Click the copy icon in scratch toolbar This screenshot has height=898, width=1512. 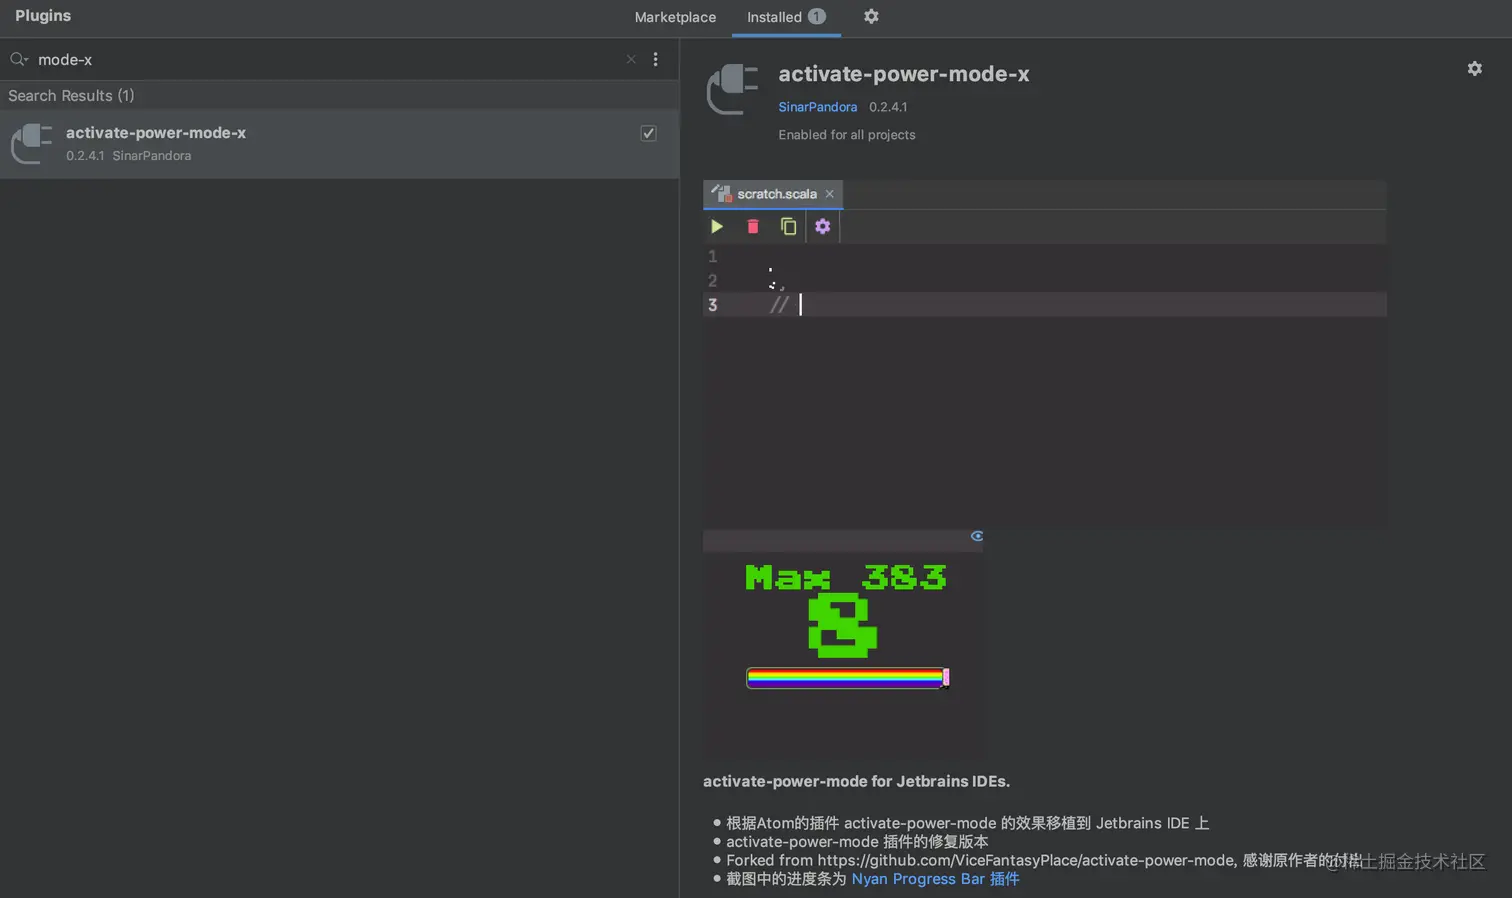(788, 226)
